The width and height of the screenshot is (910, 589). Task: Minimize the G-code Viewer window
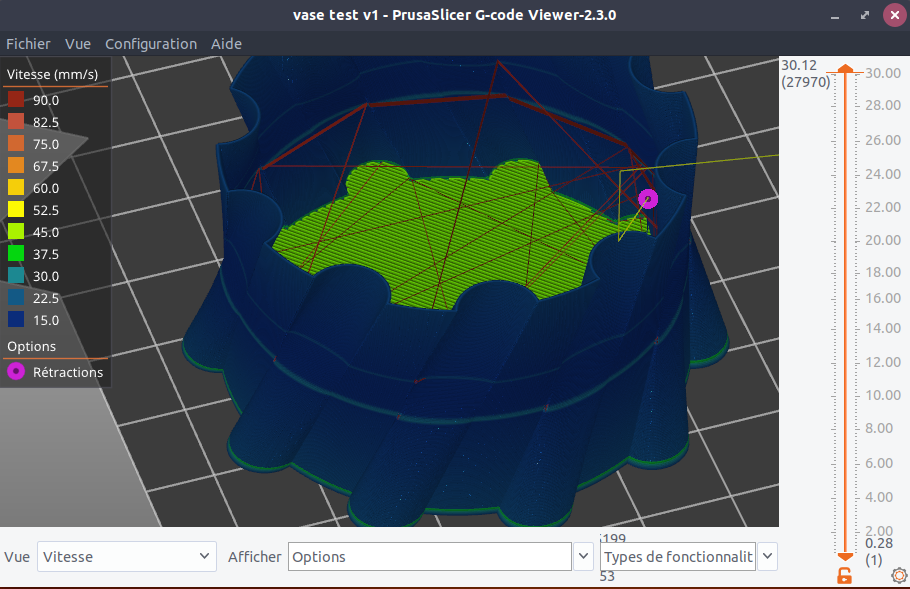click(835, 16)
